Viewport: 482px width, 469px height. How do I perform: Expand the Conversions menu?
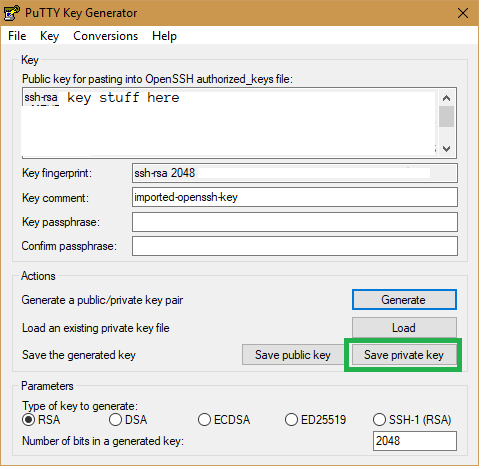[x=105, y=36]
